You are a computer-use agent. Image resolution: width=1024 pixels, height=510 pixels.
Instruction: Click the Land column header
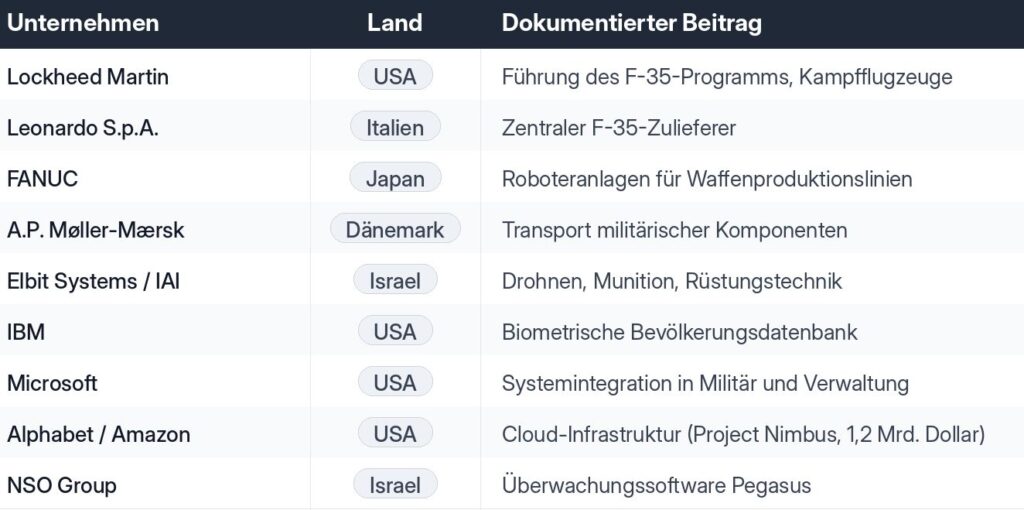tap(394, 24)
